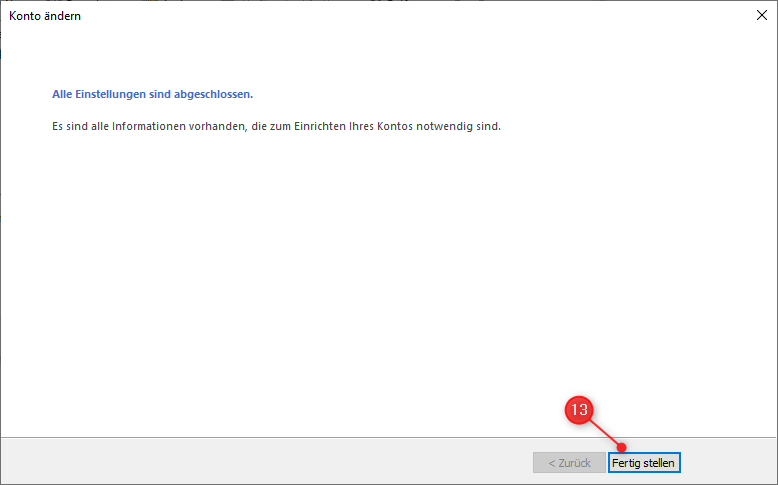
Task: Click the separator line above the footer
Action: pyautogui.click(x=300, y=437)
